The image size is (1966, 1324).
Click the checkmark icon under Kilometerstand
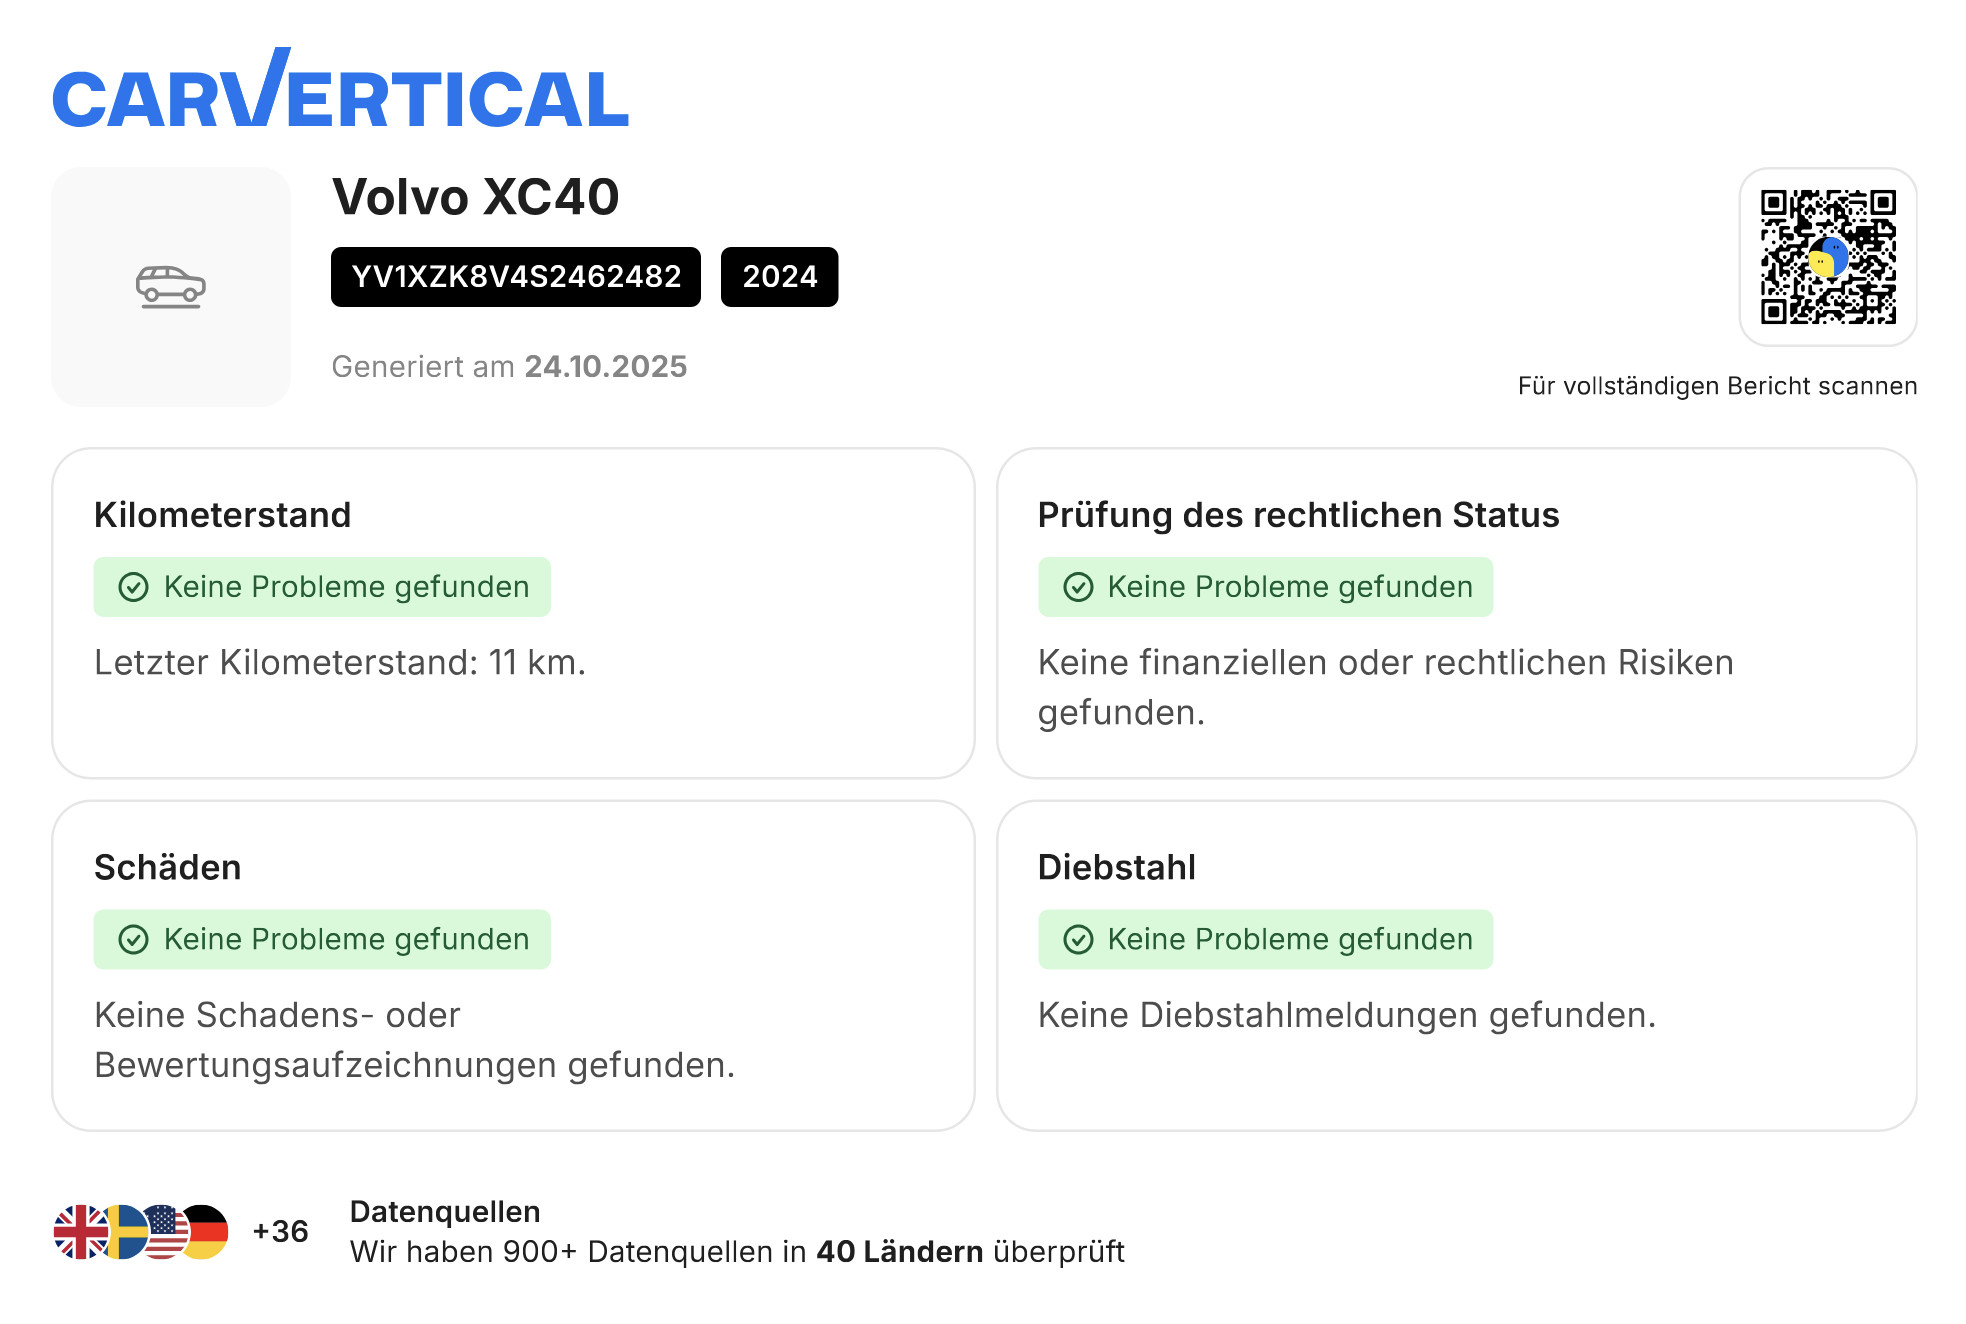point(134,587)
